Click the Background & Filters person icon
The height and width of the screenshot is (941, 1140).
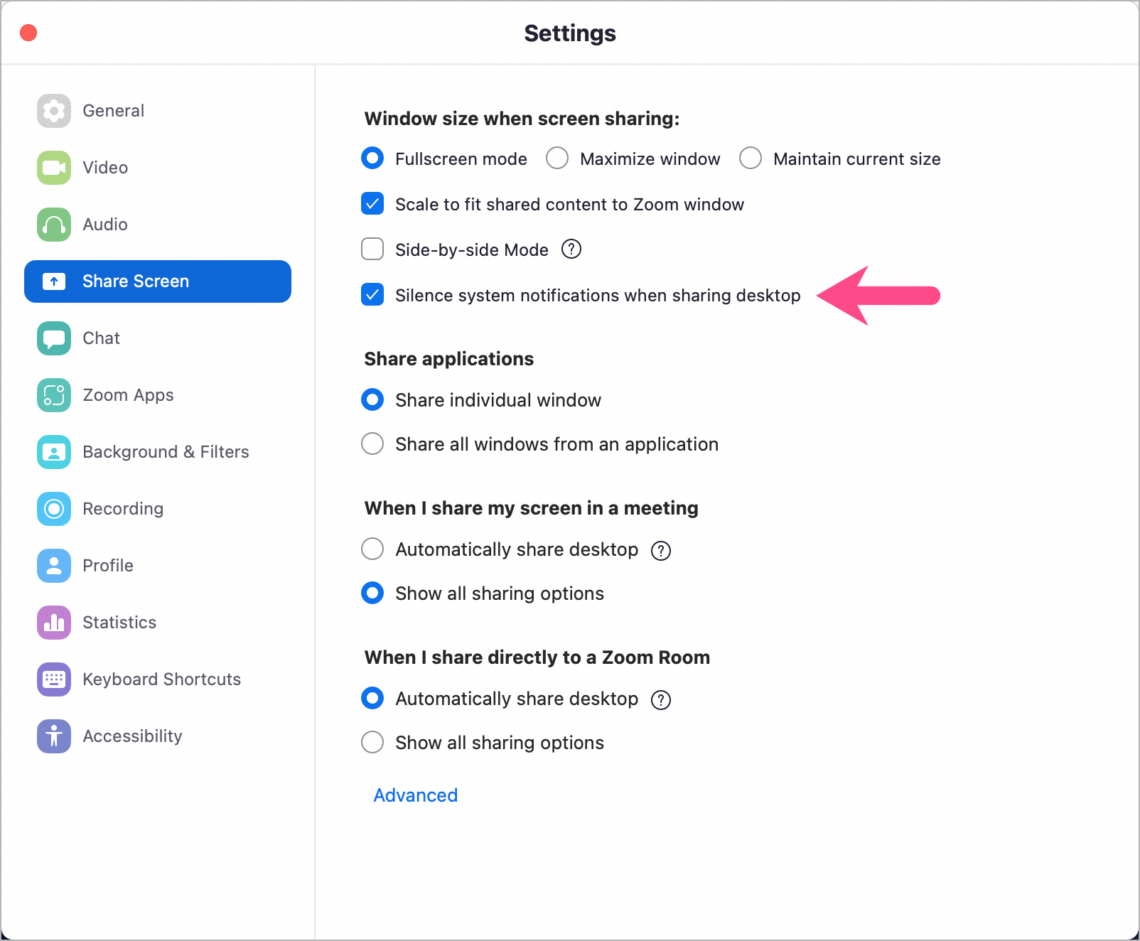pos(53,451)
